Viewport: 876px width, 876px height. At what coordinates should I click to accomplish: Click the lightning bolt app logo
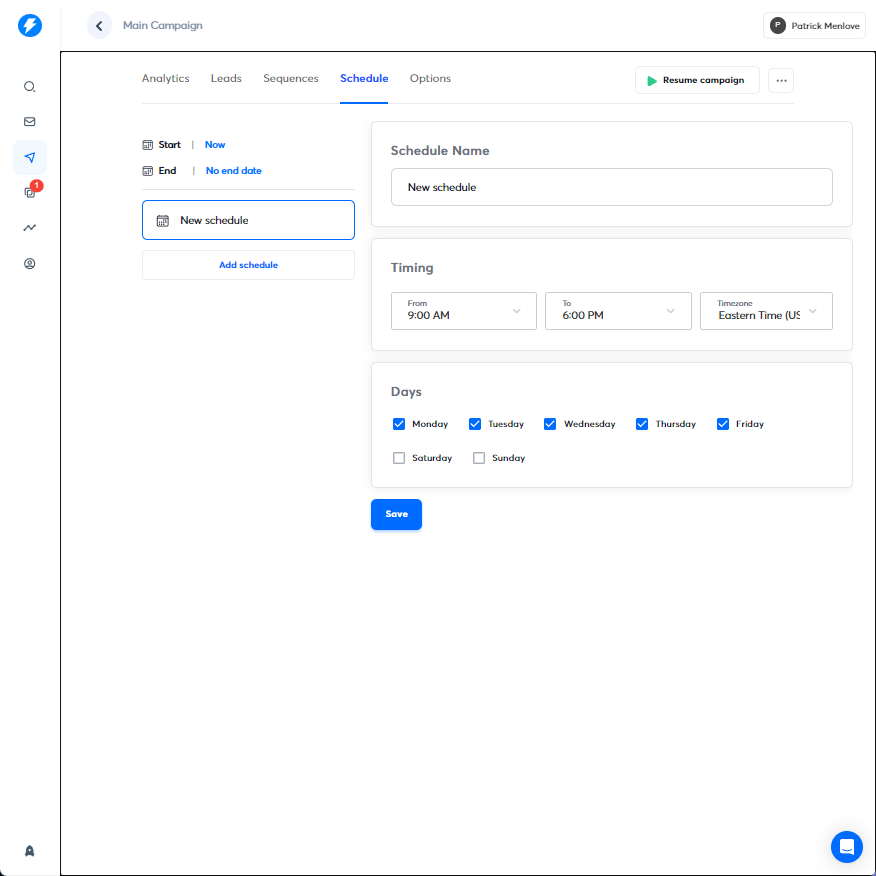(x=30, y=25)
